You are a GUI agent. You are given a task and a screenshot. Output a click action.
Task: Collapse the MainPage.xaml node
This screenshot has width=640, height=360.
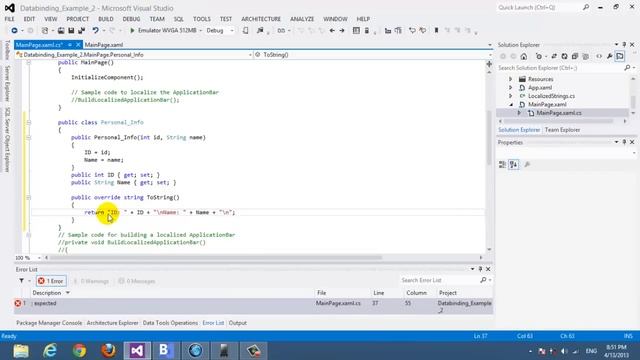pos(511,104)
